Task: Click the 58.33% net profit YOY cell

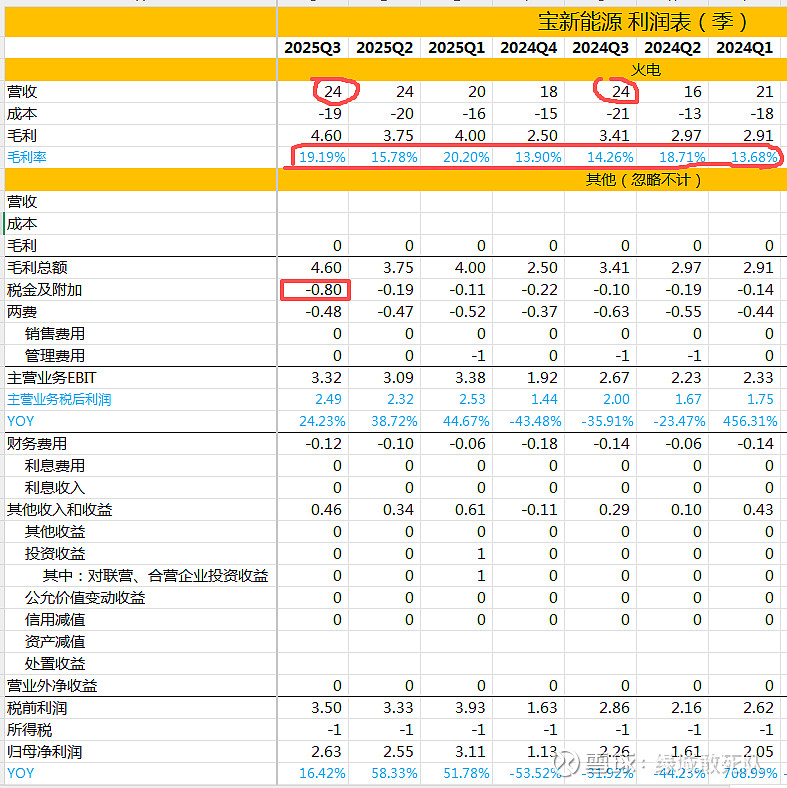Action: tap(394, 773)
